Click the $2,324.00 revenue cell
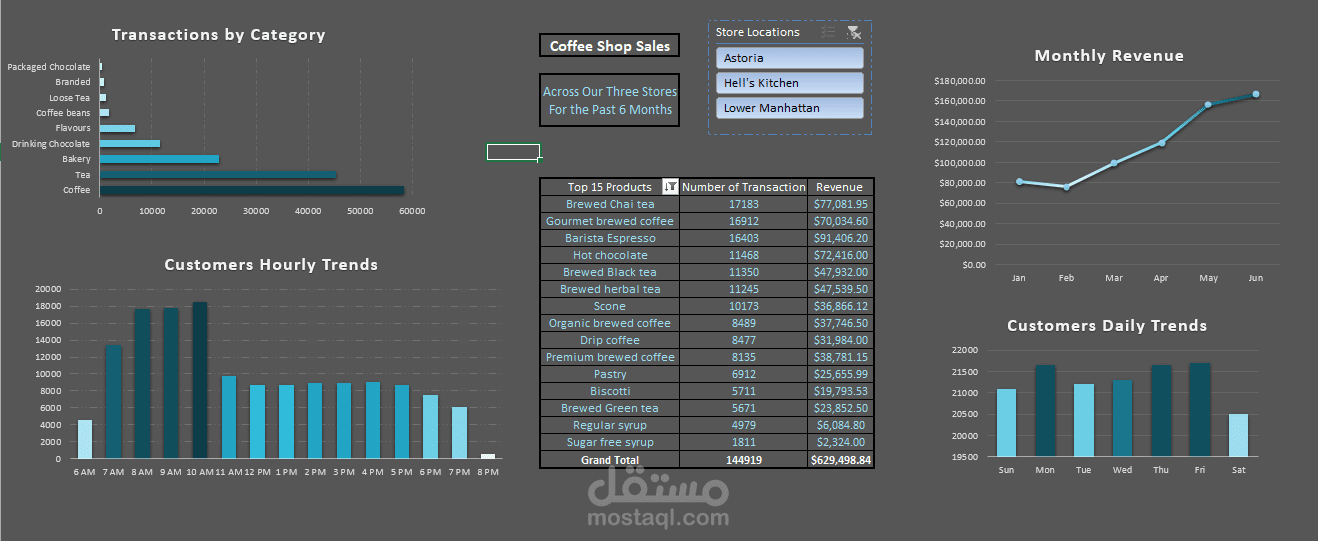The image size is (1318, 541). [840, 442]
